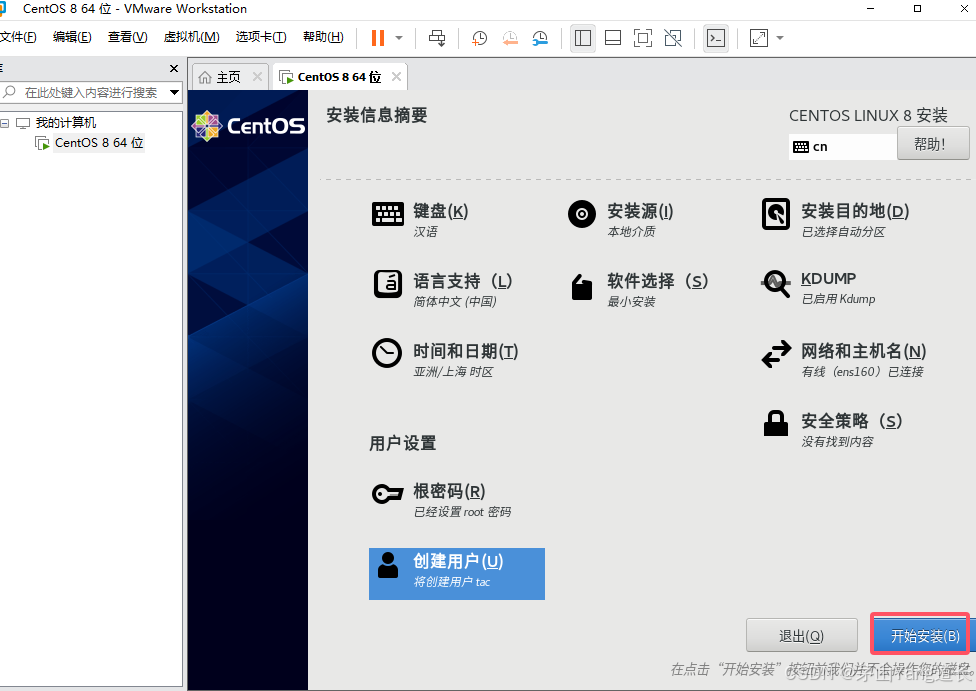Image resolution: width=976 pixels, height=691 pixels.
Task: Close the 主页 tab
Action: (x=257, y=77)
